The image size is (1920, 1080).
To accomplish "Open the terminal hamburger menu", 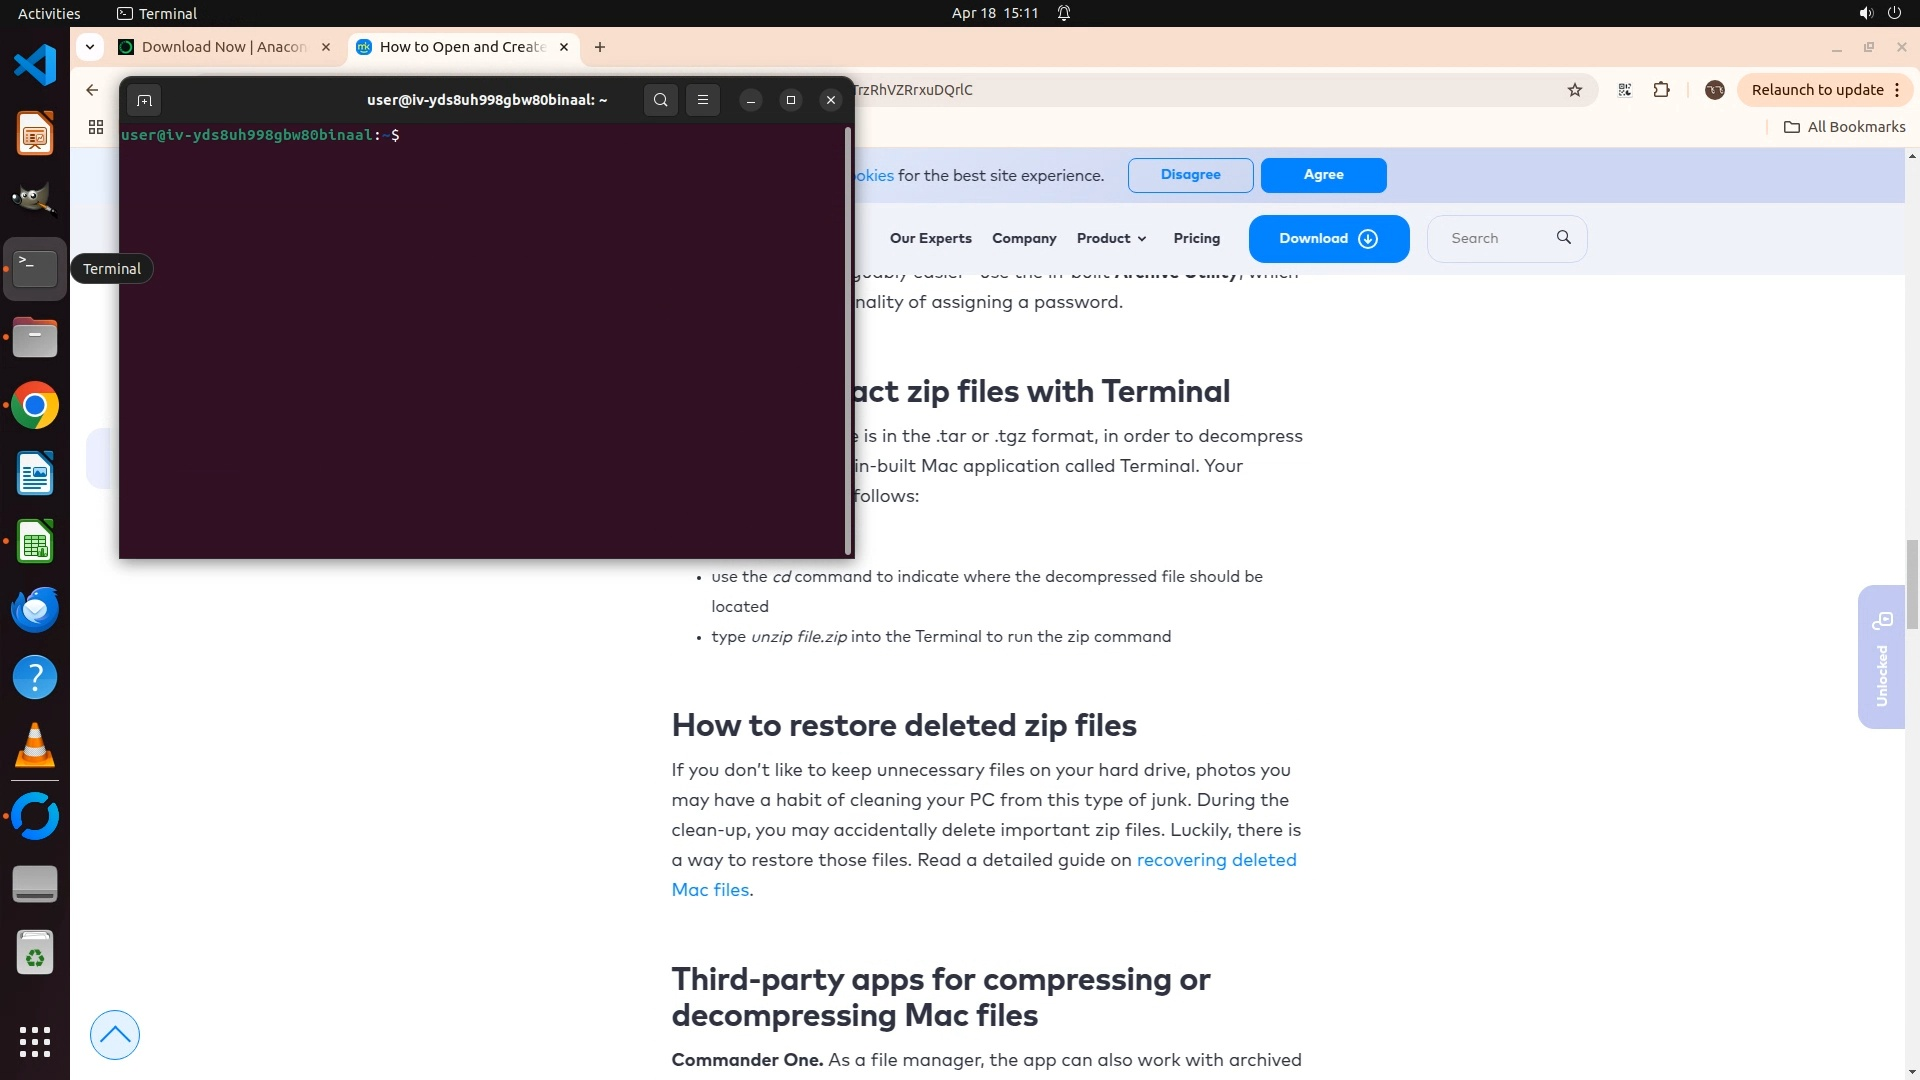I will 703,100.
